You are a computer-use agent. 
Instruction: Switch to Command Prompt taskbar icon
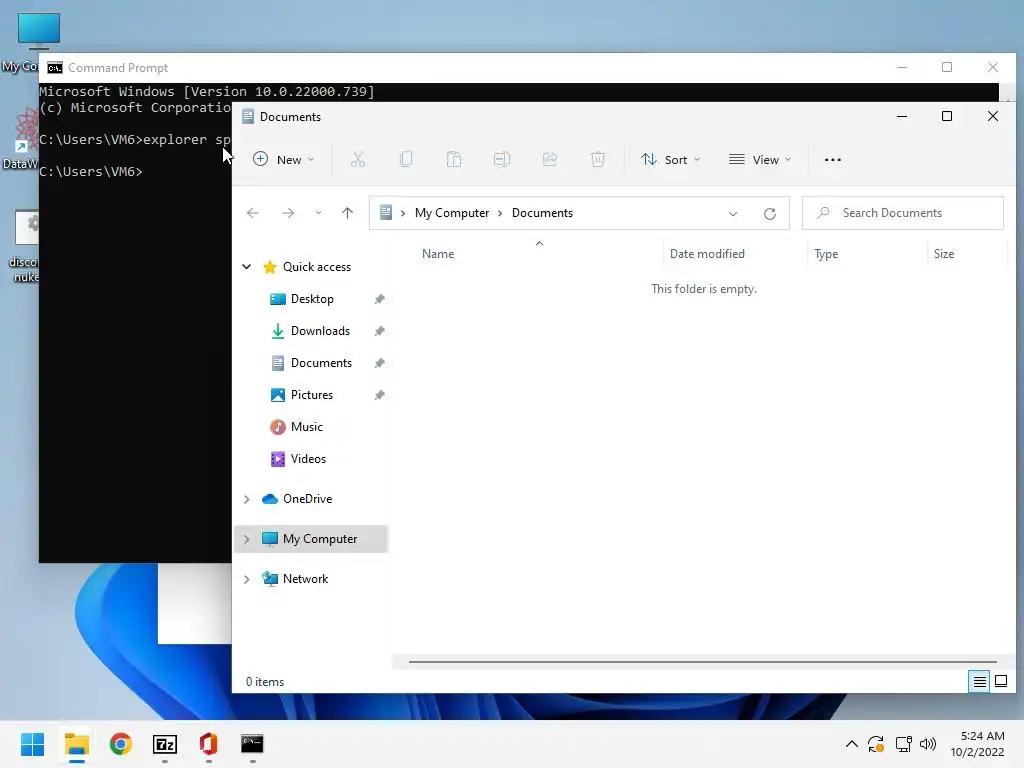click(252, 744)
